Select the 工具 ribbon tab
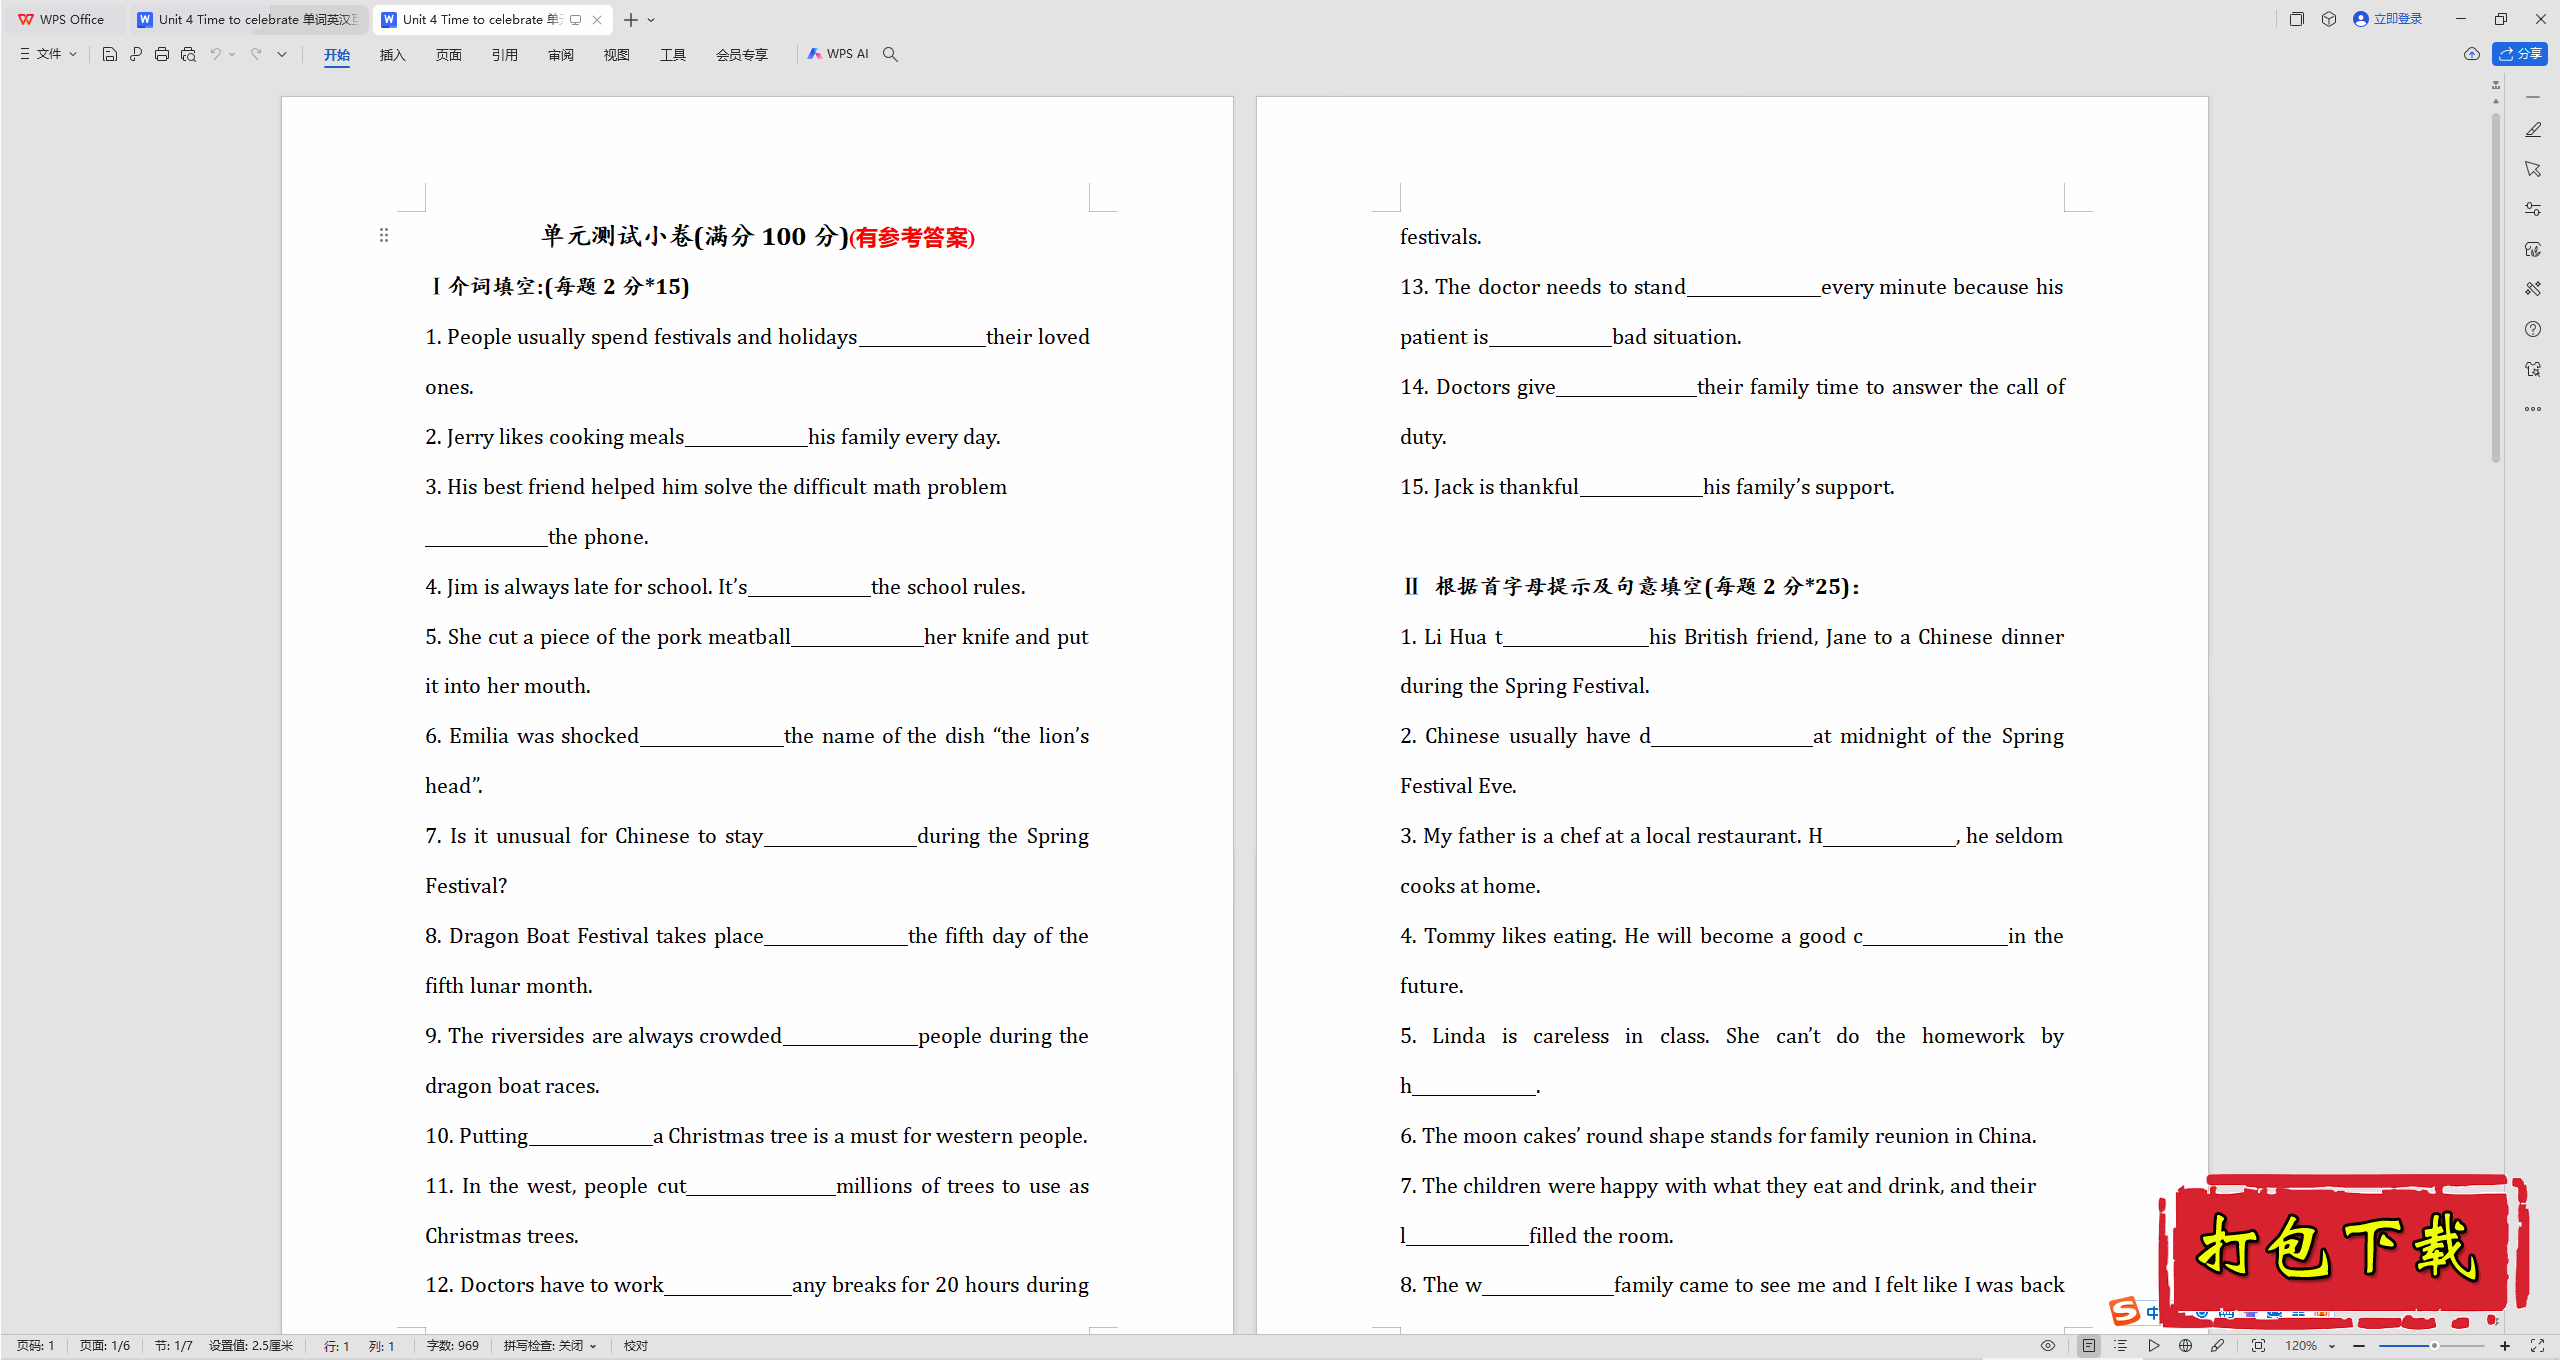2560x1360 pixels. 673,55
